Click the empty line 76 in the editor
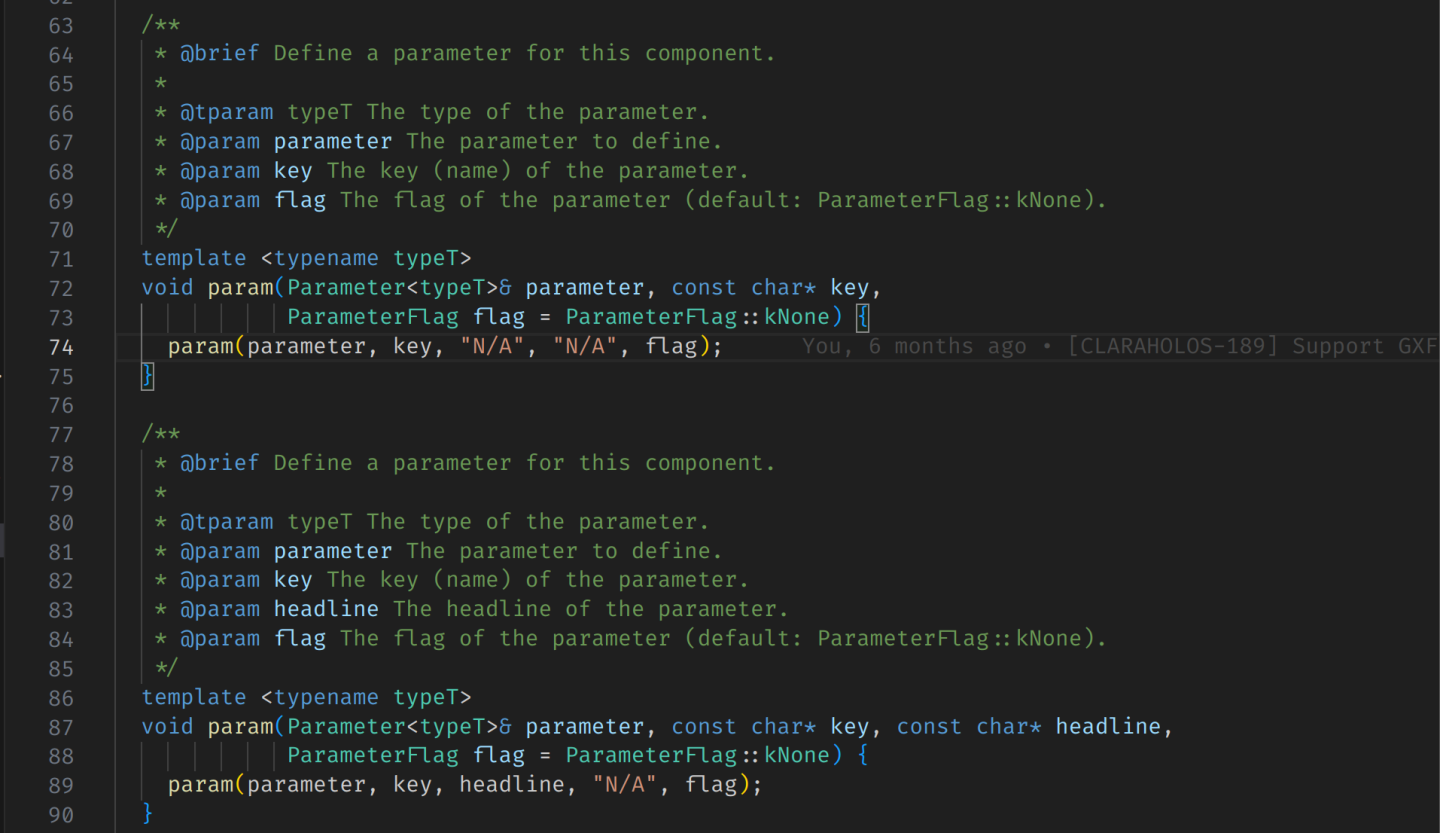The image size is (1440, 833). [x=500, y=405]
